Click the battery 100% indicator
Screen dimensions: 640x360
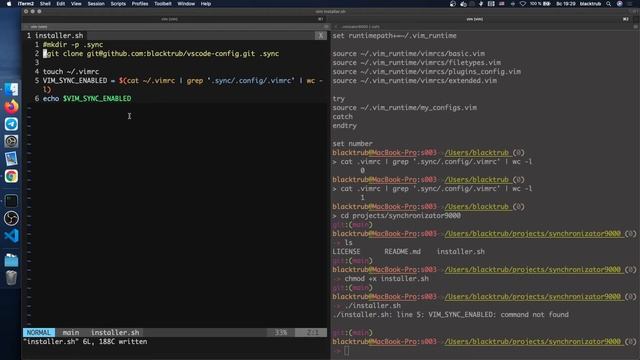click(x=540, y=4)
